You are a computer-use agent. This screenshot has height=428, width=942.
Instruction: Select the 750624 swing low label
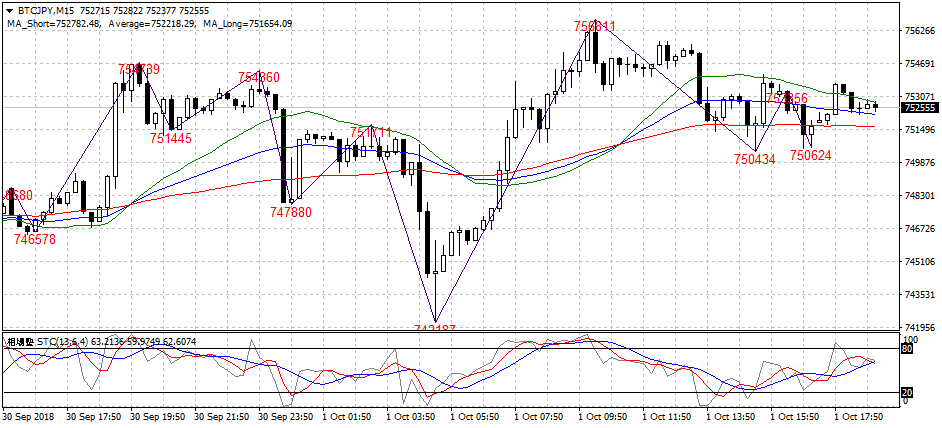(811, 155)
